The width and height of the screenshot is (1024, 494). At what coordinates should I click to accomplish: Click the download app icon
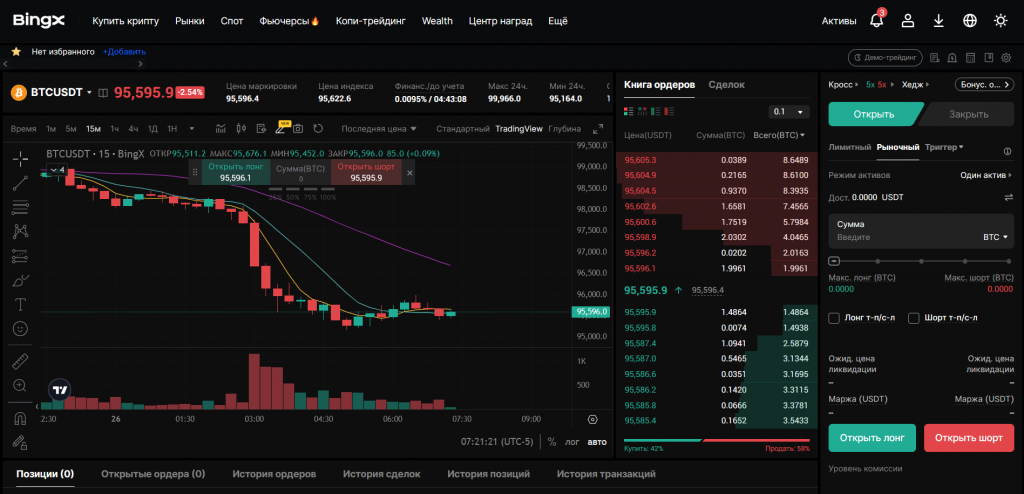coord(938,20)
